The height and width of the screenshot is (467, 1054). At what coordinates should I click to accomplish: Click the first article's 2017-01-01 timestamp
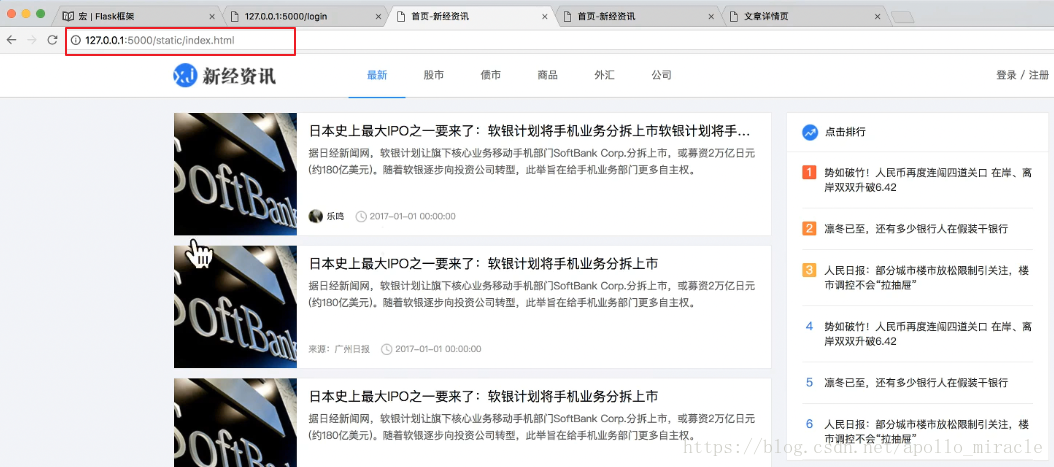tap(413, 216)
